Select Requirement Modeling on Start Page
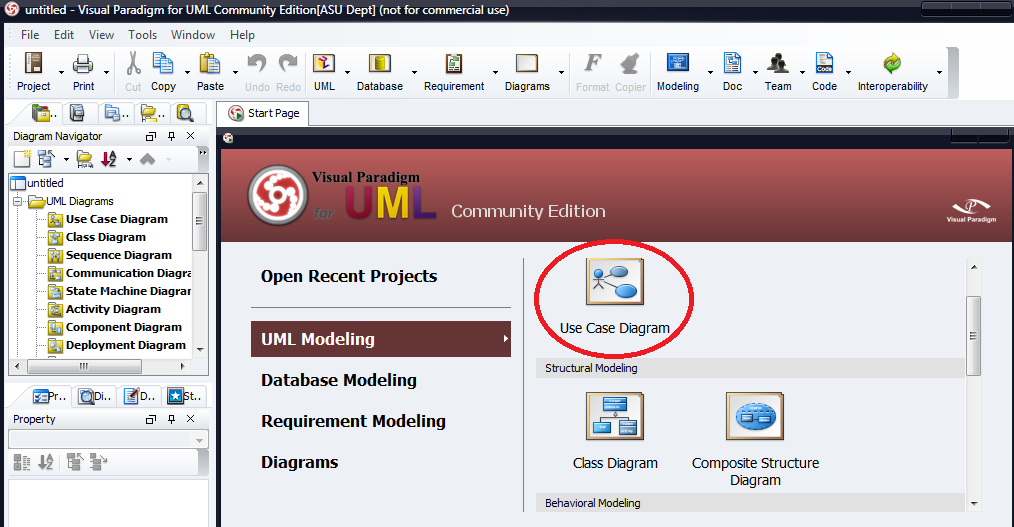This screenshot has width=1014, height=527. [353, 422]
